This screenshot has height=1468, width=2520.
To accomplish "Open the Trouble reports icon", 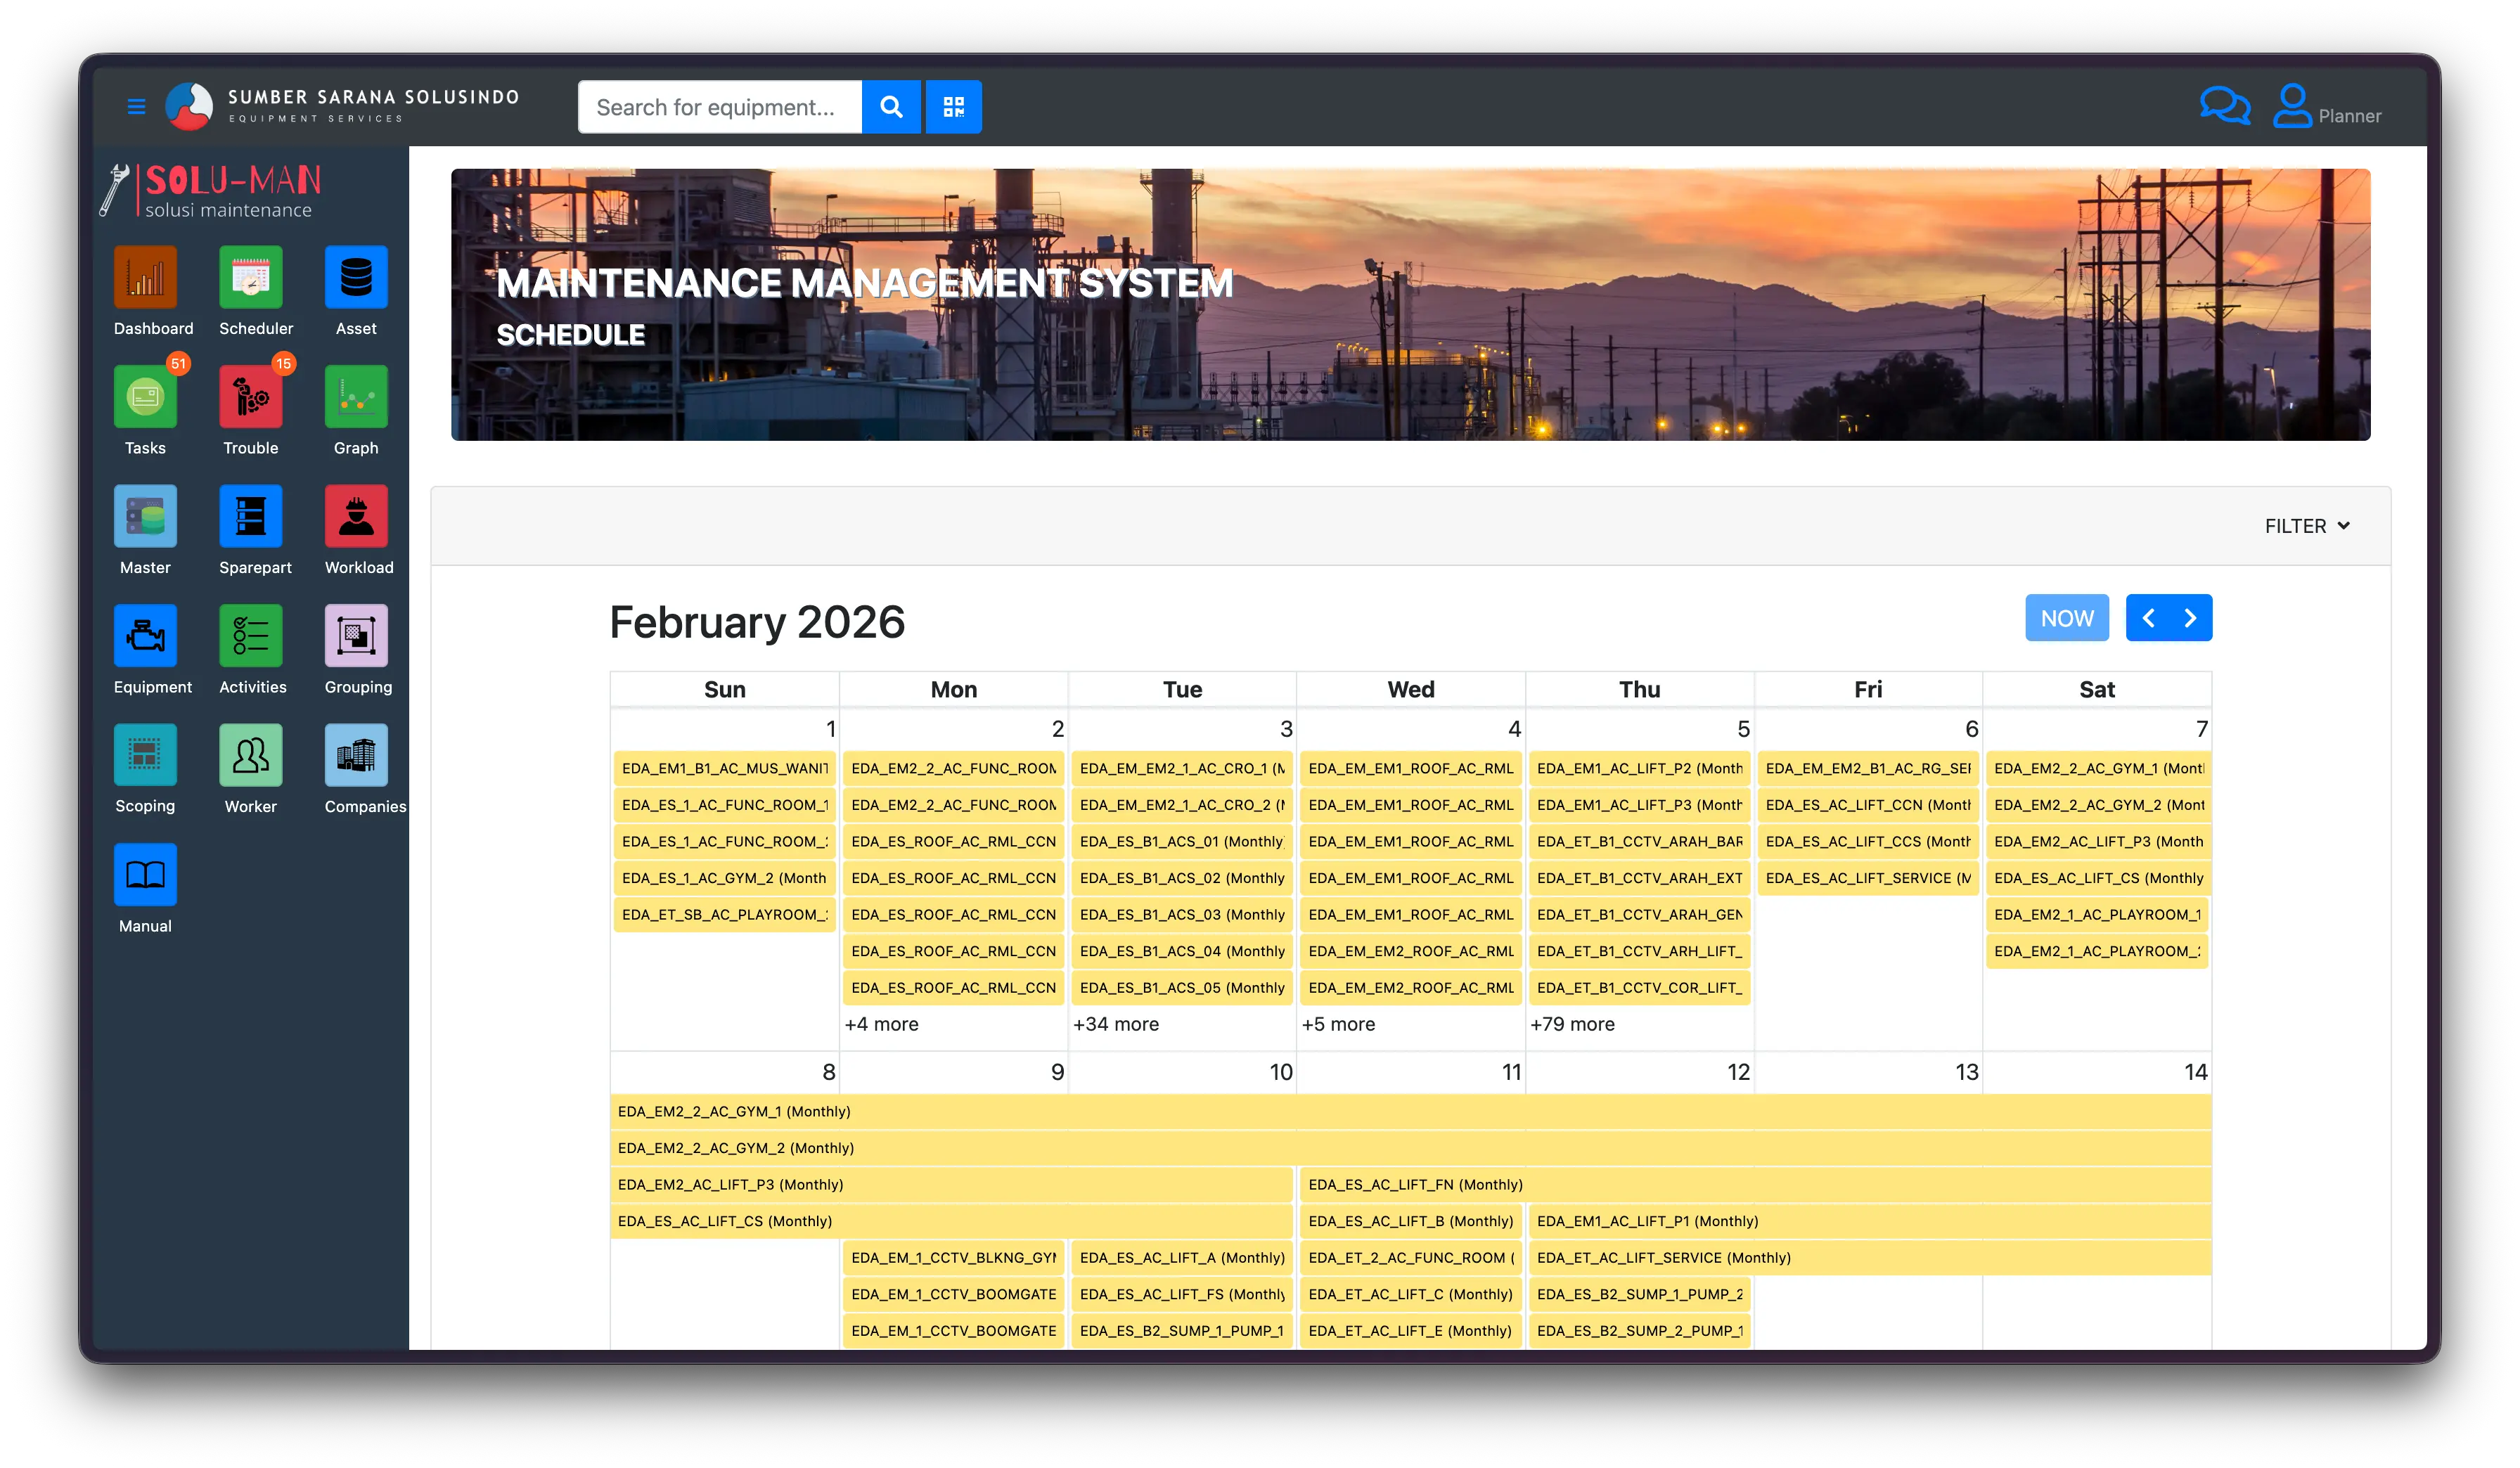I will (250, 397).
